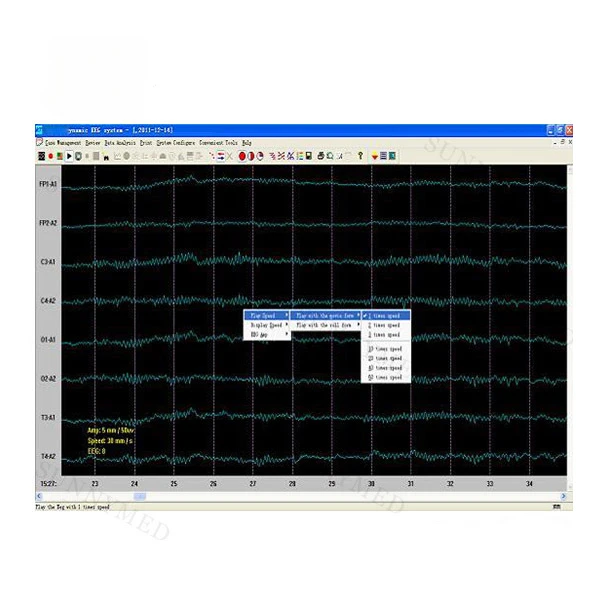
Task: Expand the EEG Amp submenu
Action: 267,335
